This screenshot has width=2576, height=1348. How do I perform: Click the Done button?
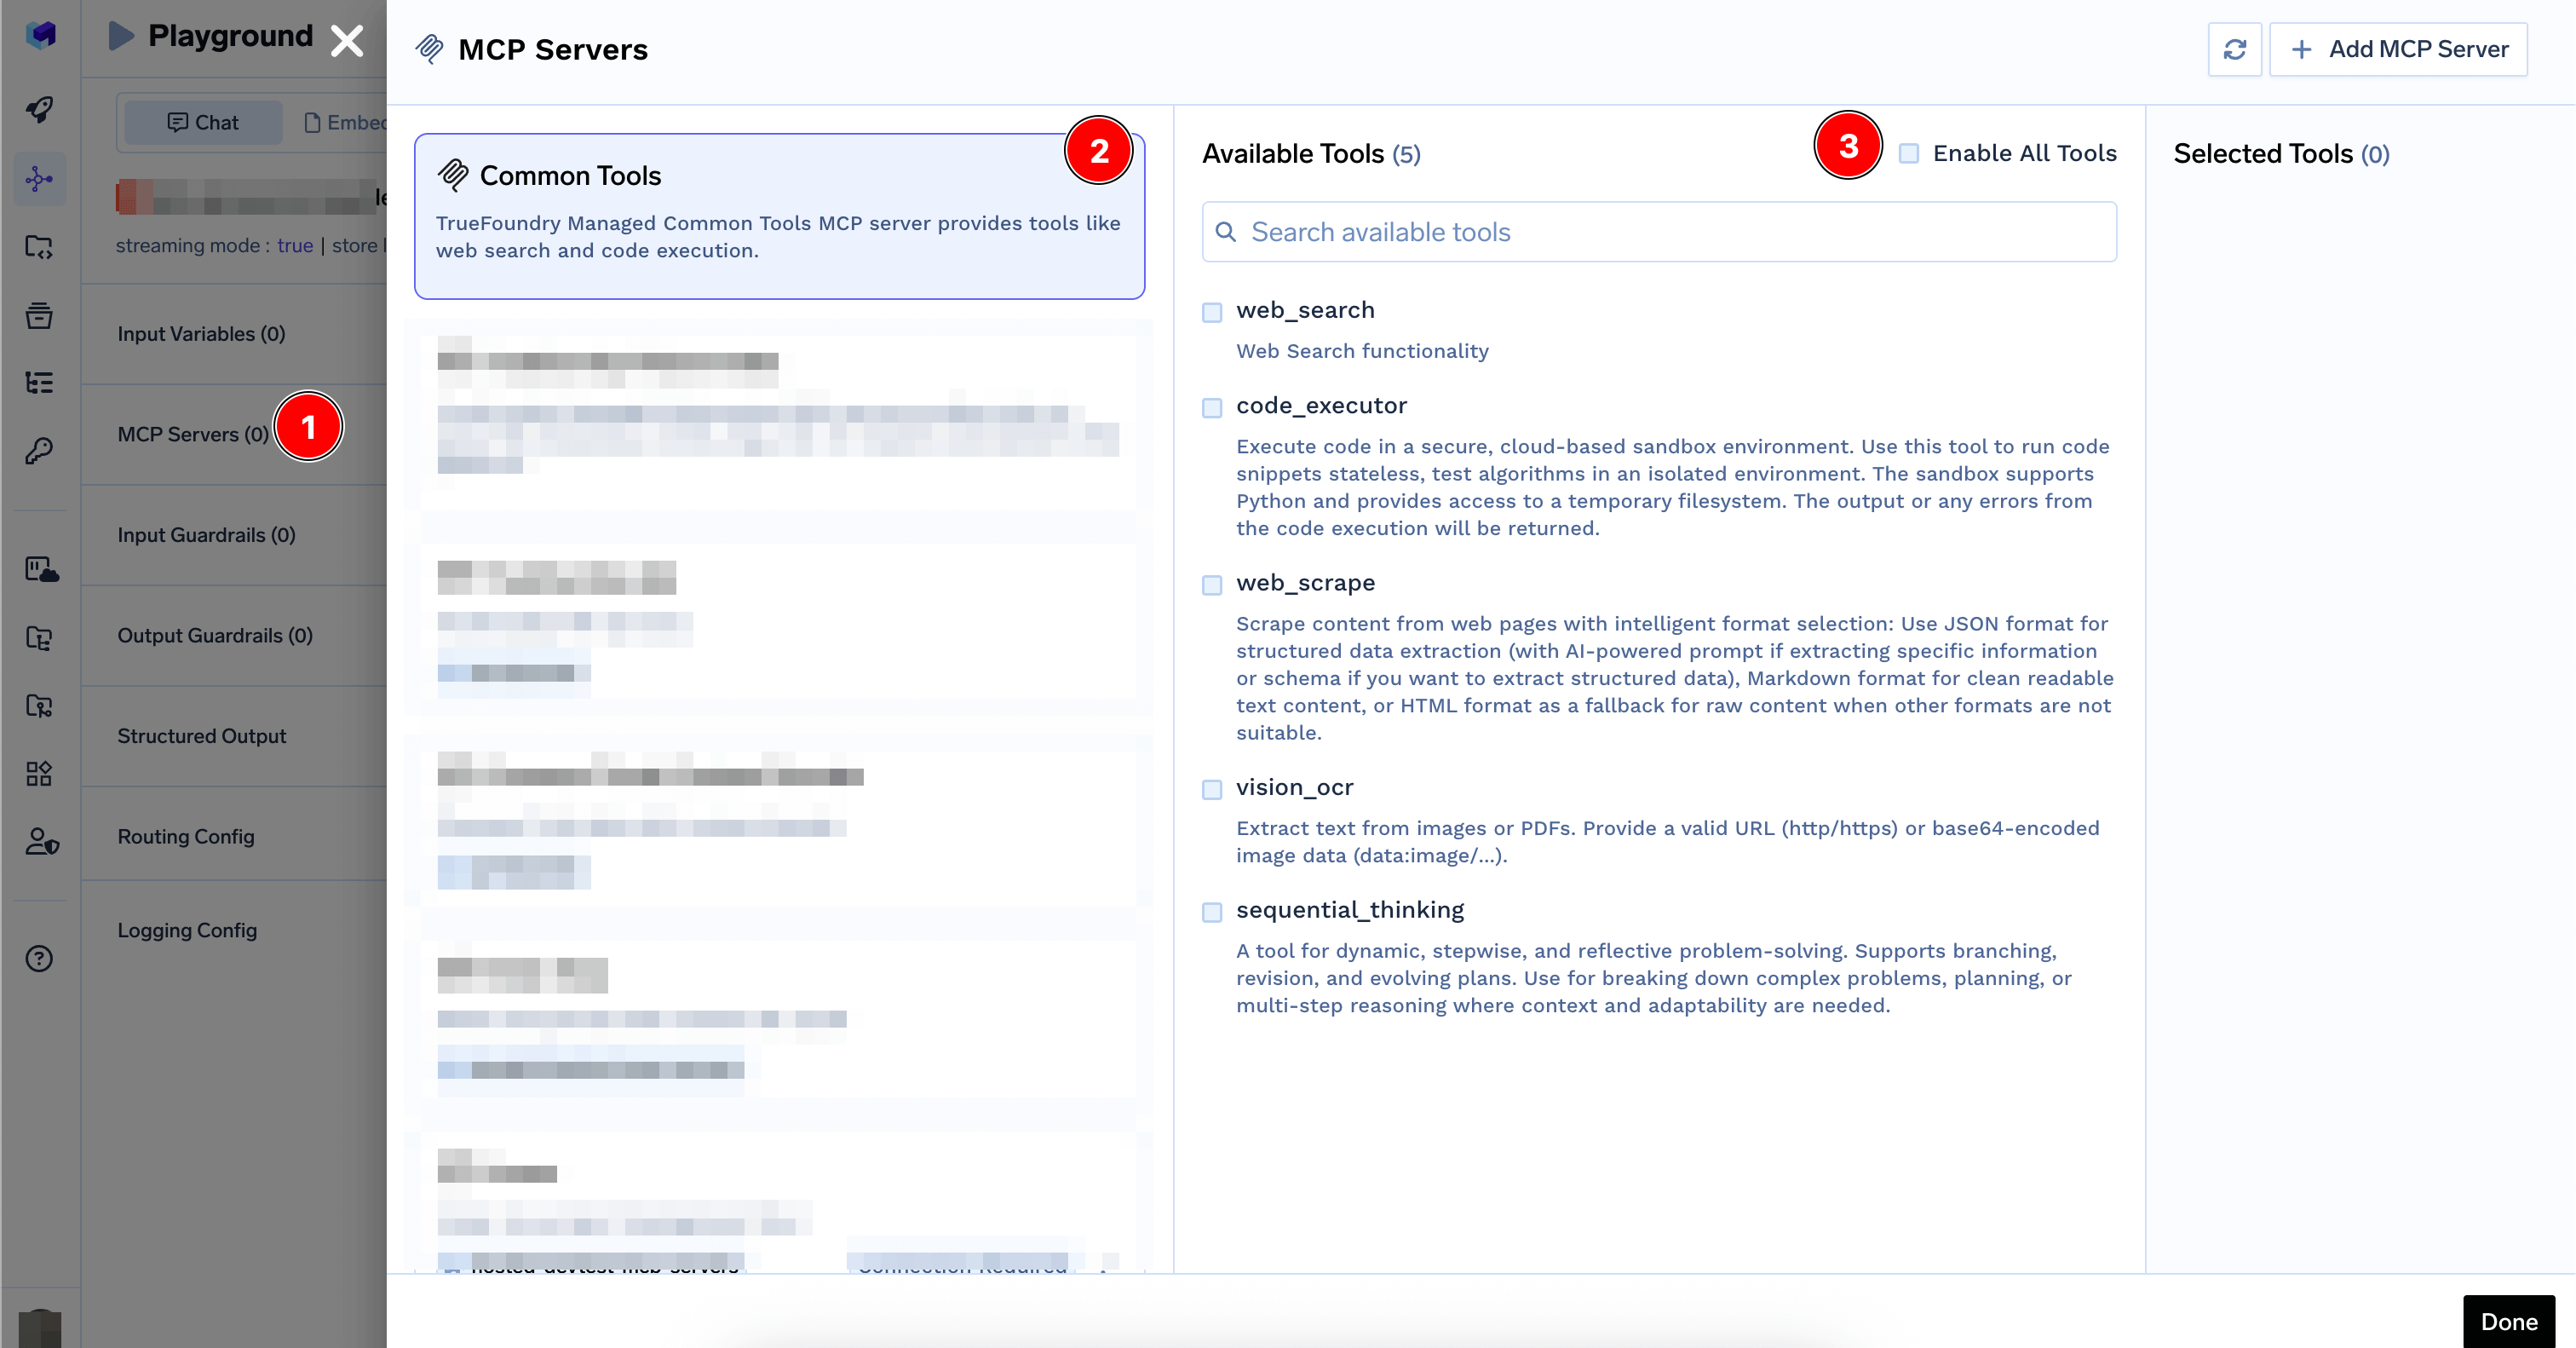click(x=2509, y=1321)
